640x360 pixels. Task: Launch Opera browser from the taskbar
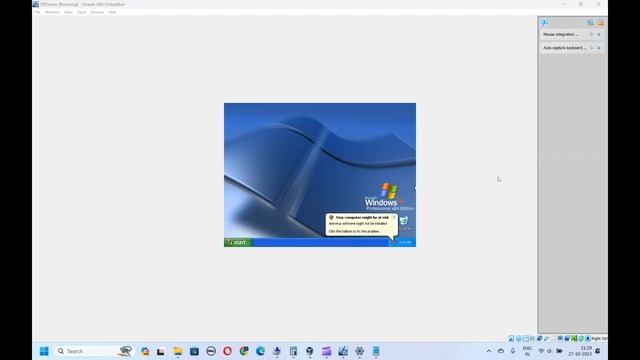[x=227, y=351]
